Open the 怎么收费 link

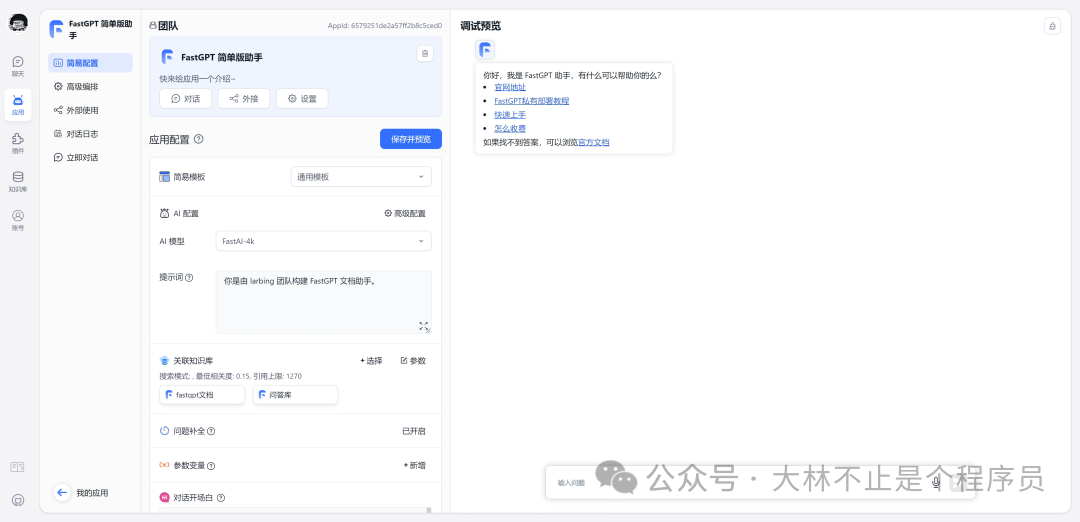click(x=510, y=128)
